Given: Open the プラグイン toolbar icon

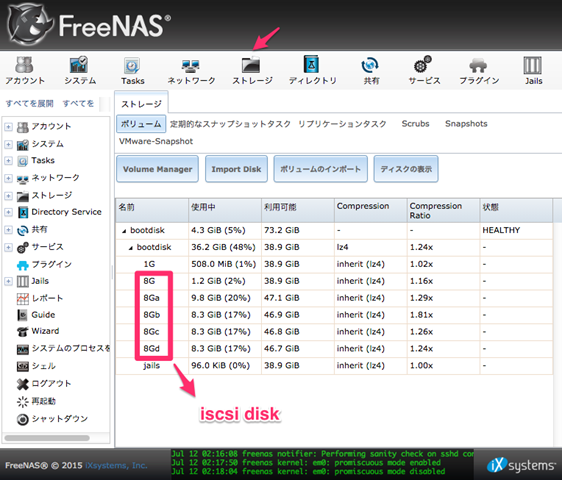Looking at the screenshot, I should pyautogui.click(x=479, y=71).
